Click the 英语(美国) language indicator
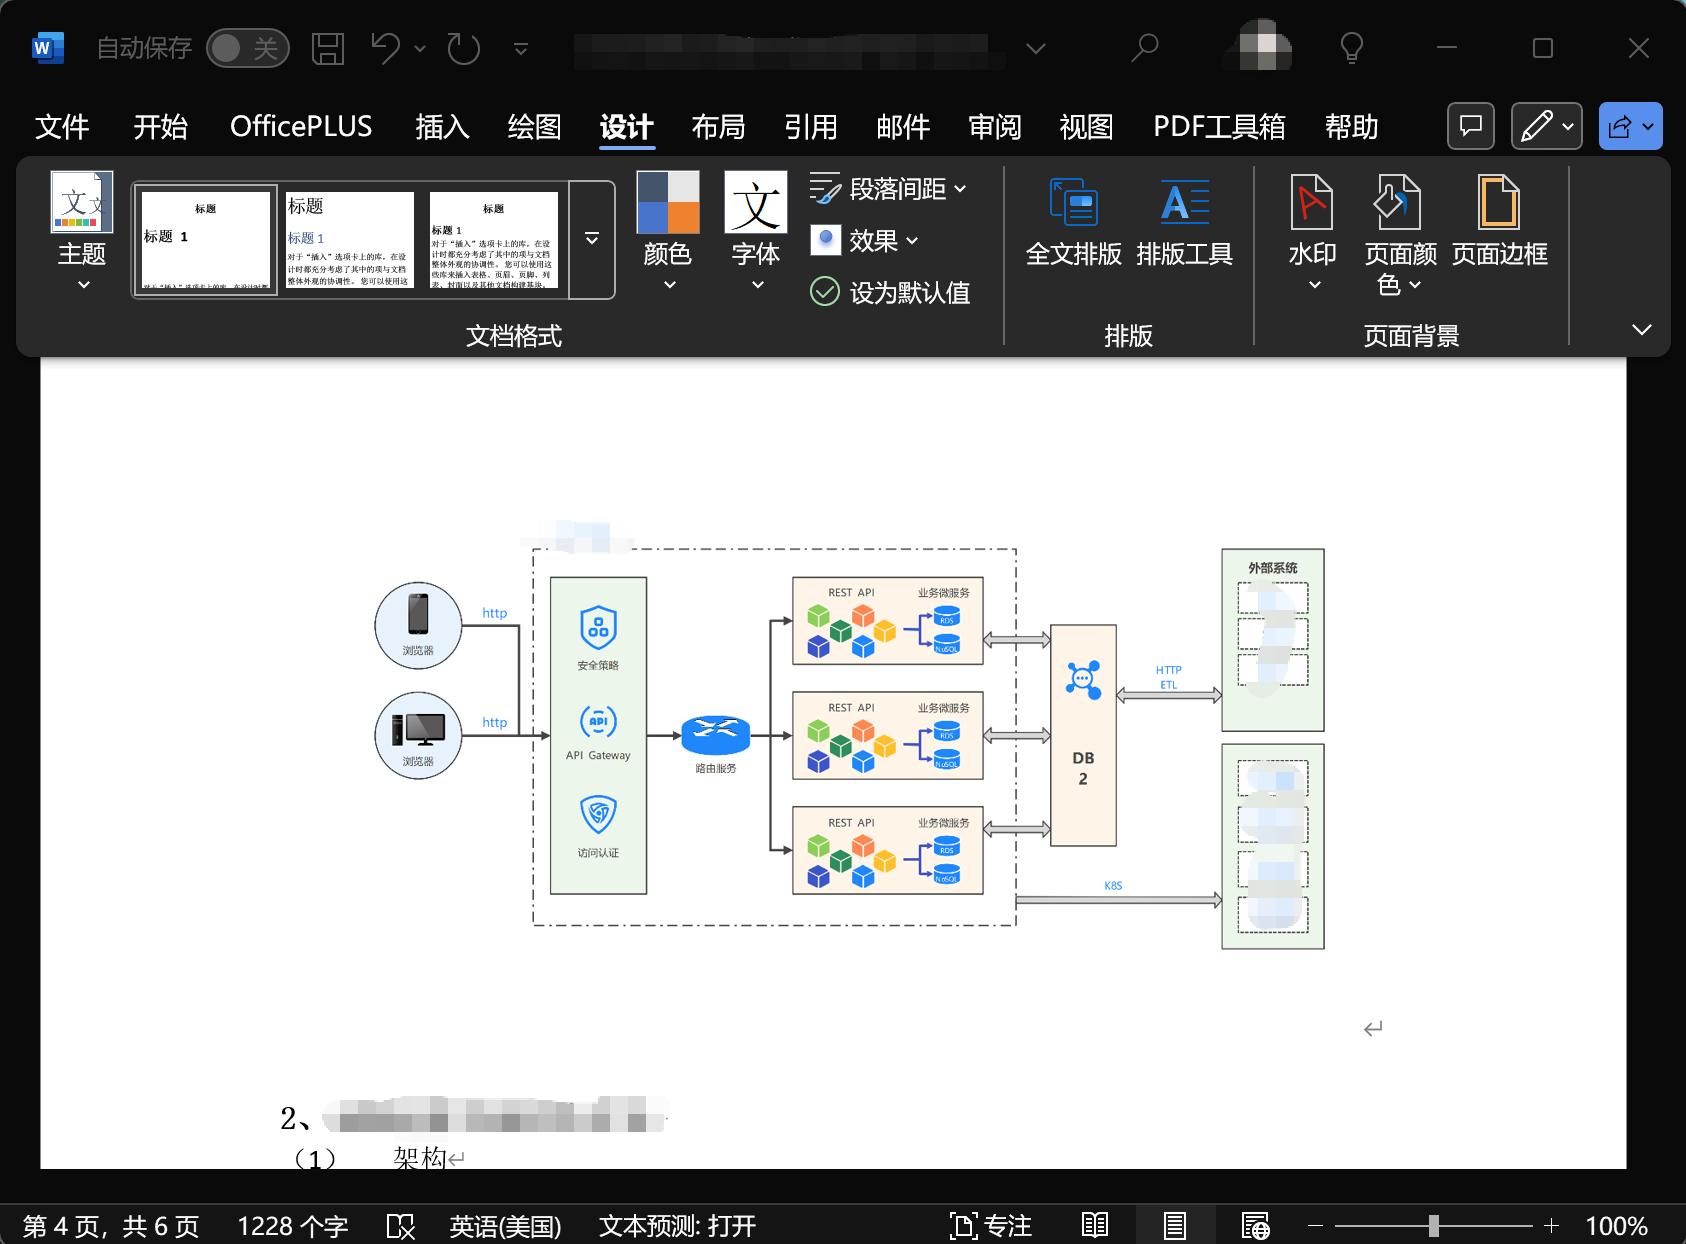This screenshot has width=1686, height=1244. pyautogui.click(x=505, y=1226)
